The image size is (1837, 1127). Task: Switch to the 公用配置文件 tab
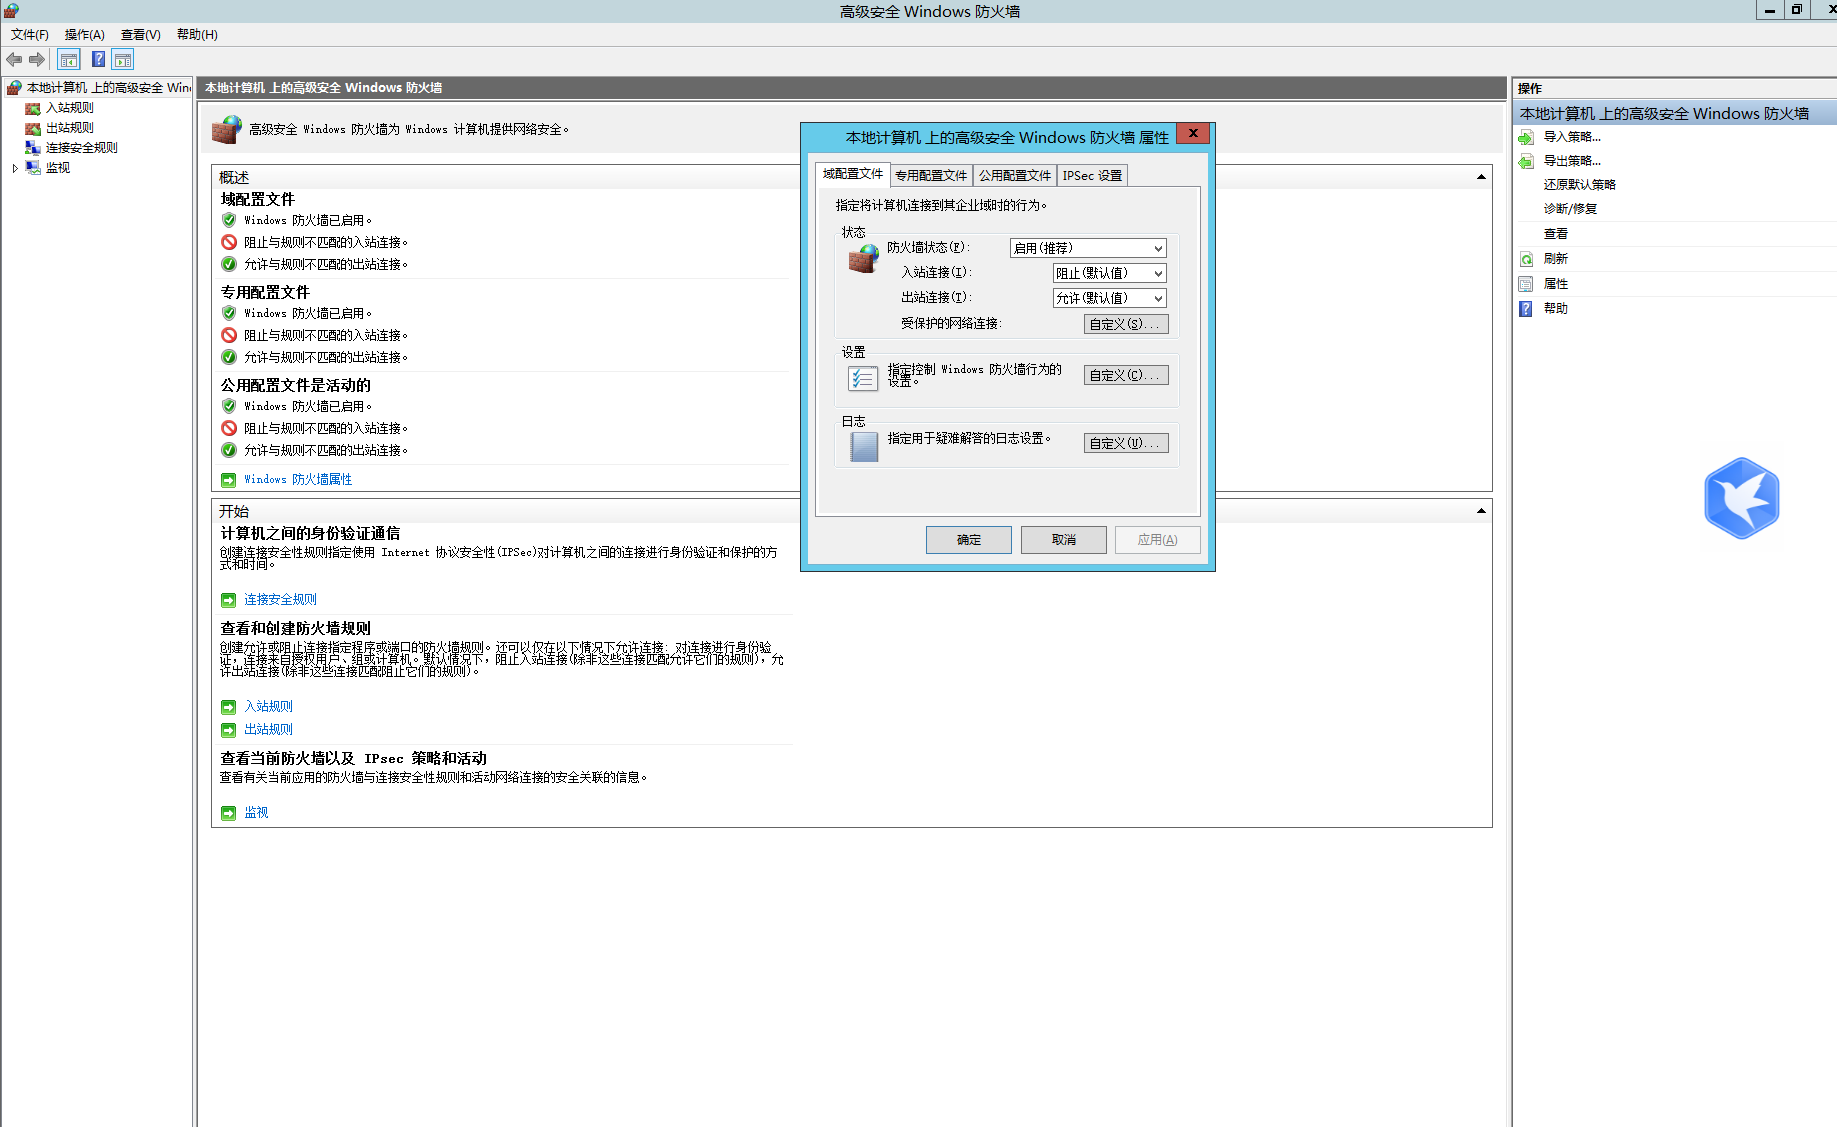pyautogui.click(x=1015, y=175)
